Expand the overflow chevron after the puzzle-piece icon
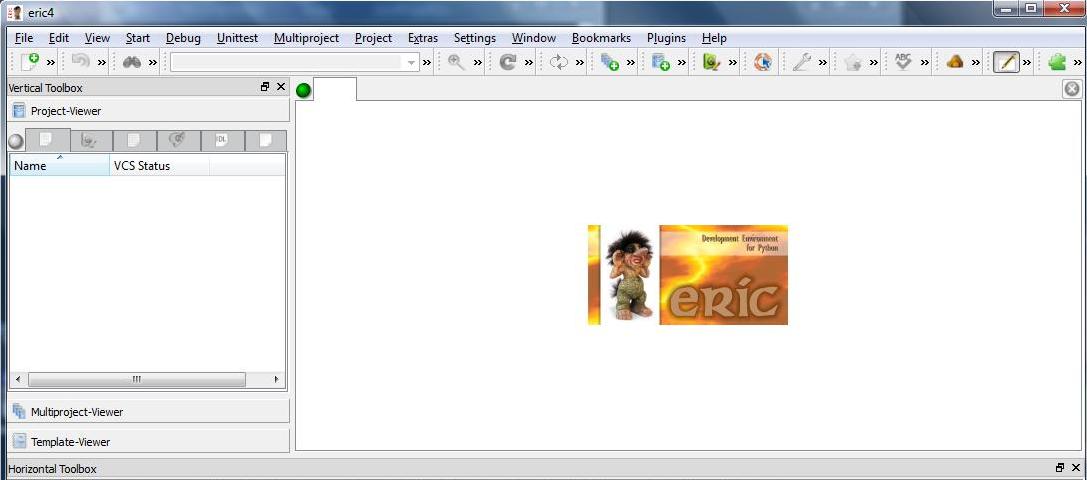The height and width of the screenshot is (480, 1087). pyautogui.click(x=1078, y=62)
